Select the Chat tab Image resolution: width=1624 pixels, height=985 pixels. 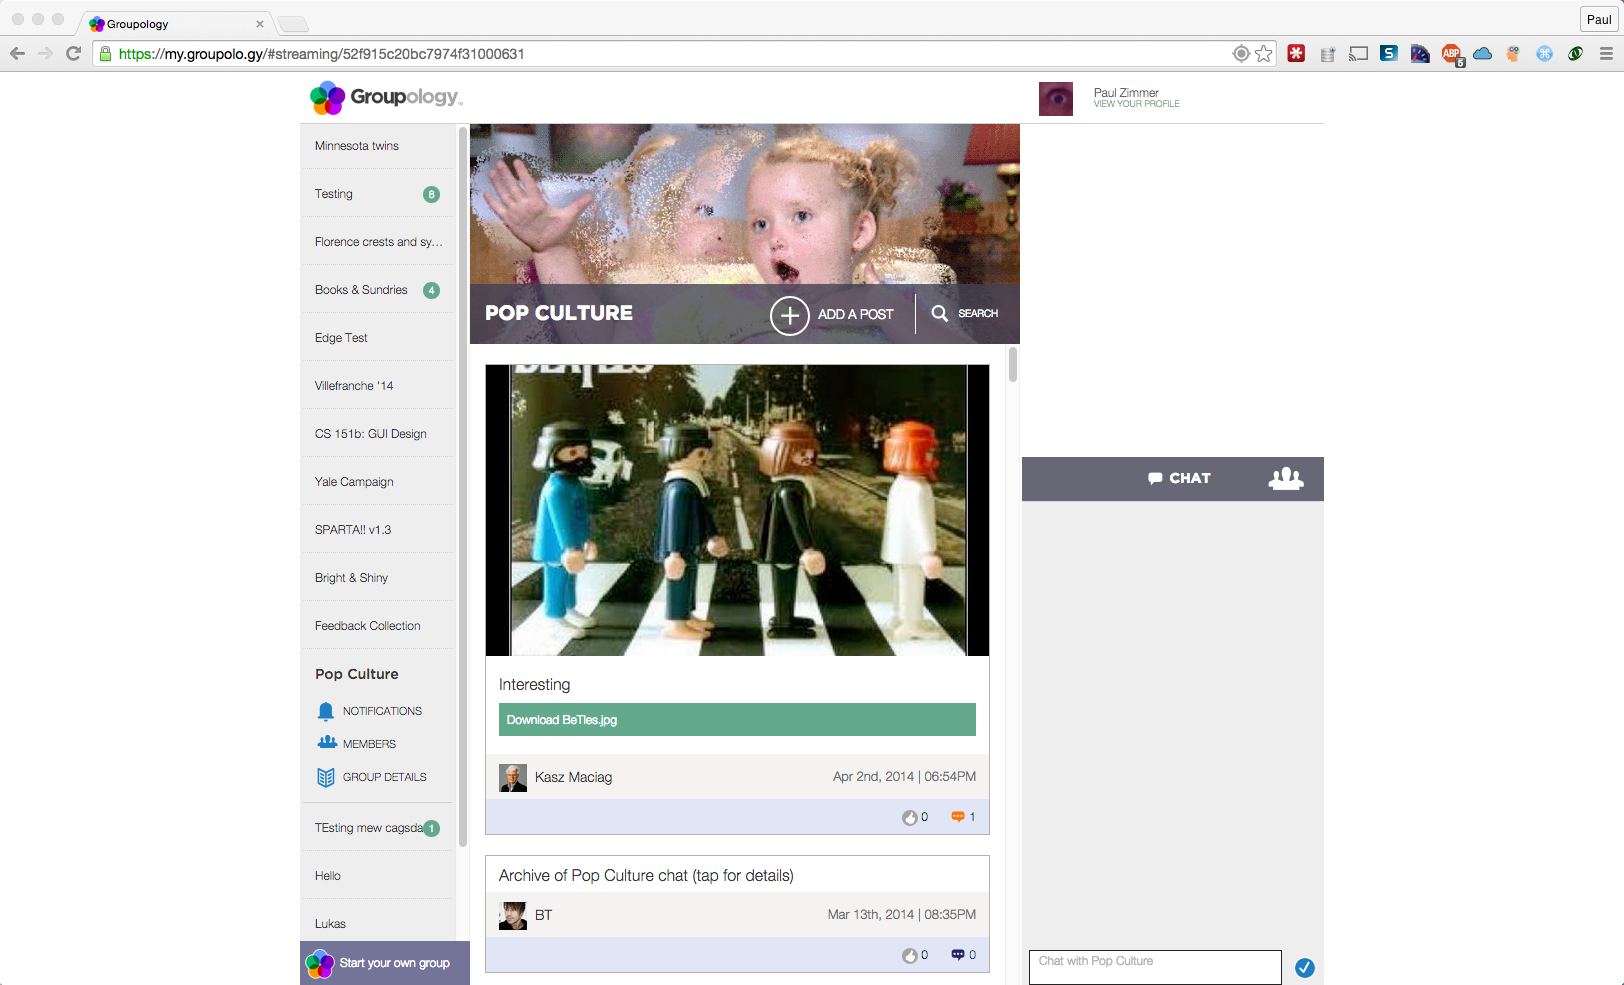[x=1179, y=479]
